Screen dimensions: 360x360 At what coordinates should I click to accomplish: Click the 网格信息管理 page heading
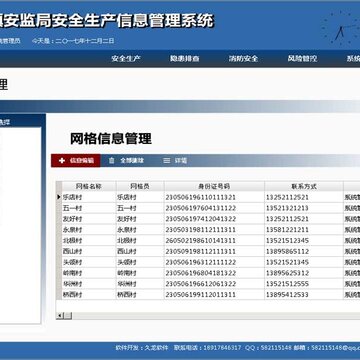click(x=111, y=139)
